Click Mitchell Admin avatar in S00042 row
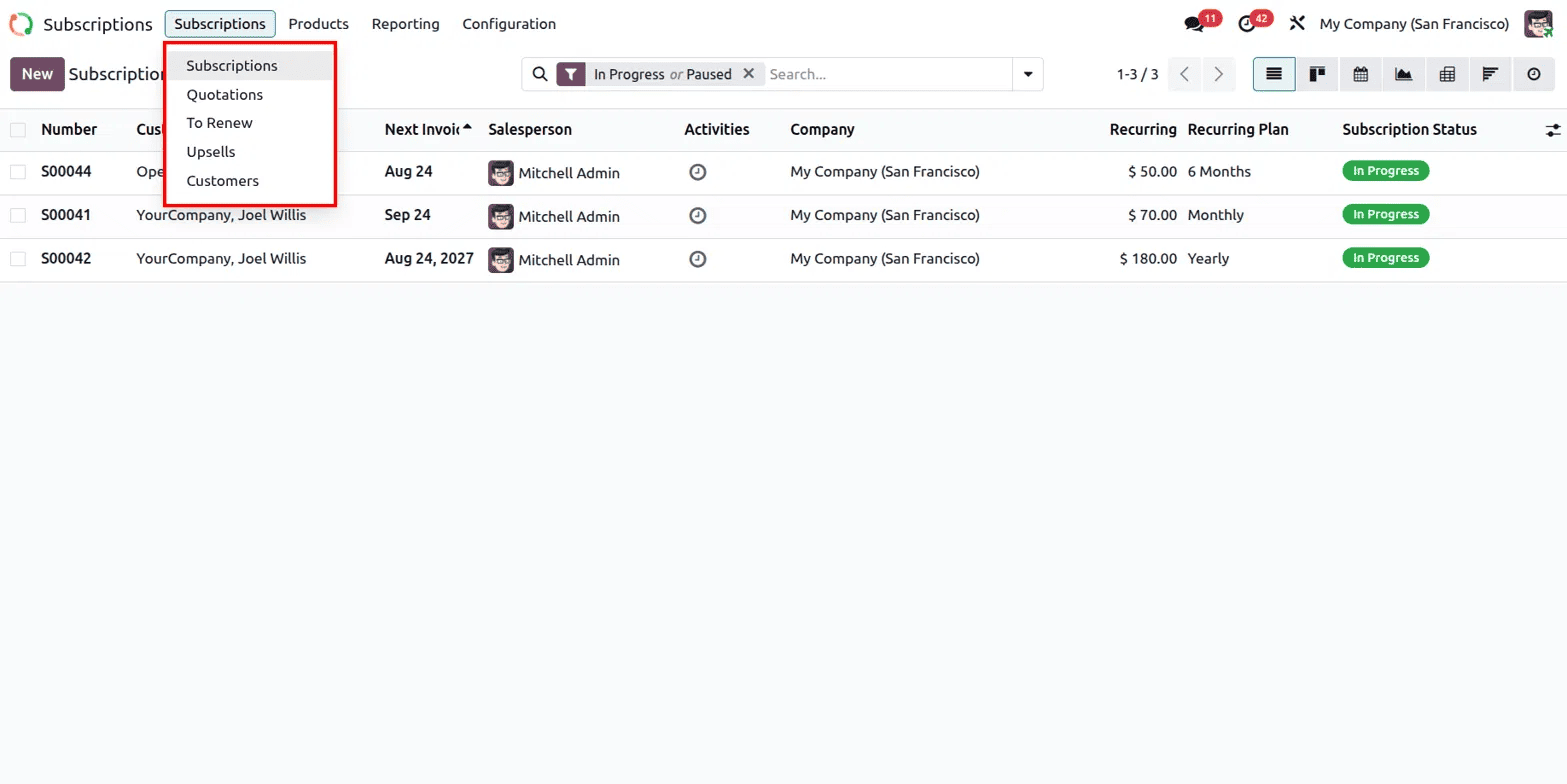Image resolution: width=1567 pixels, height=784 pixels. pos(501,260)
